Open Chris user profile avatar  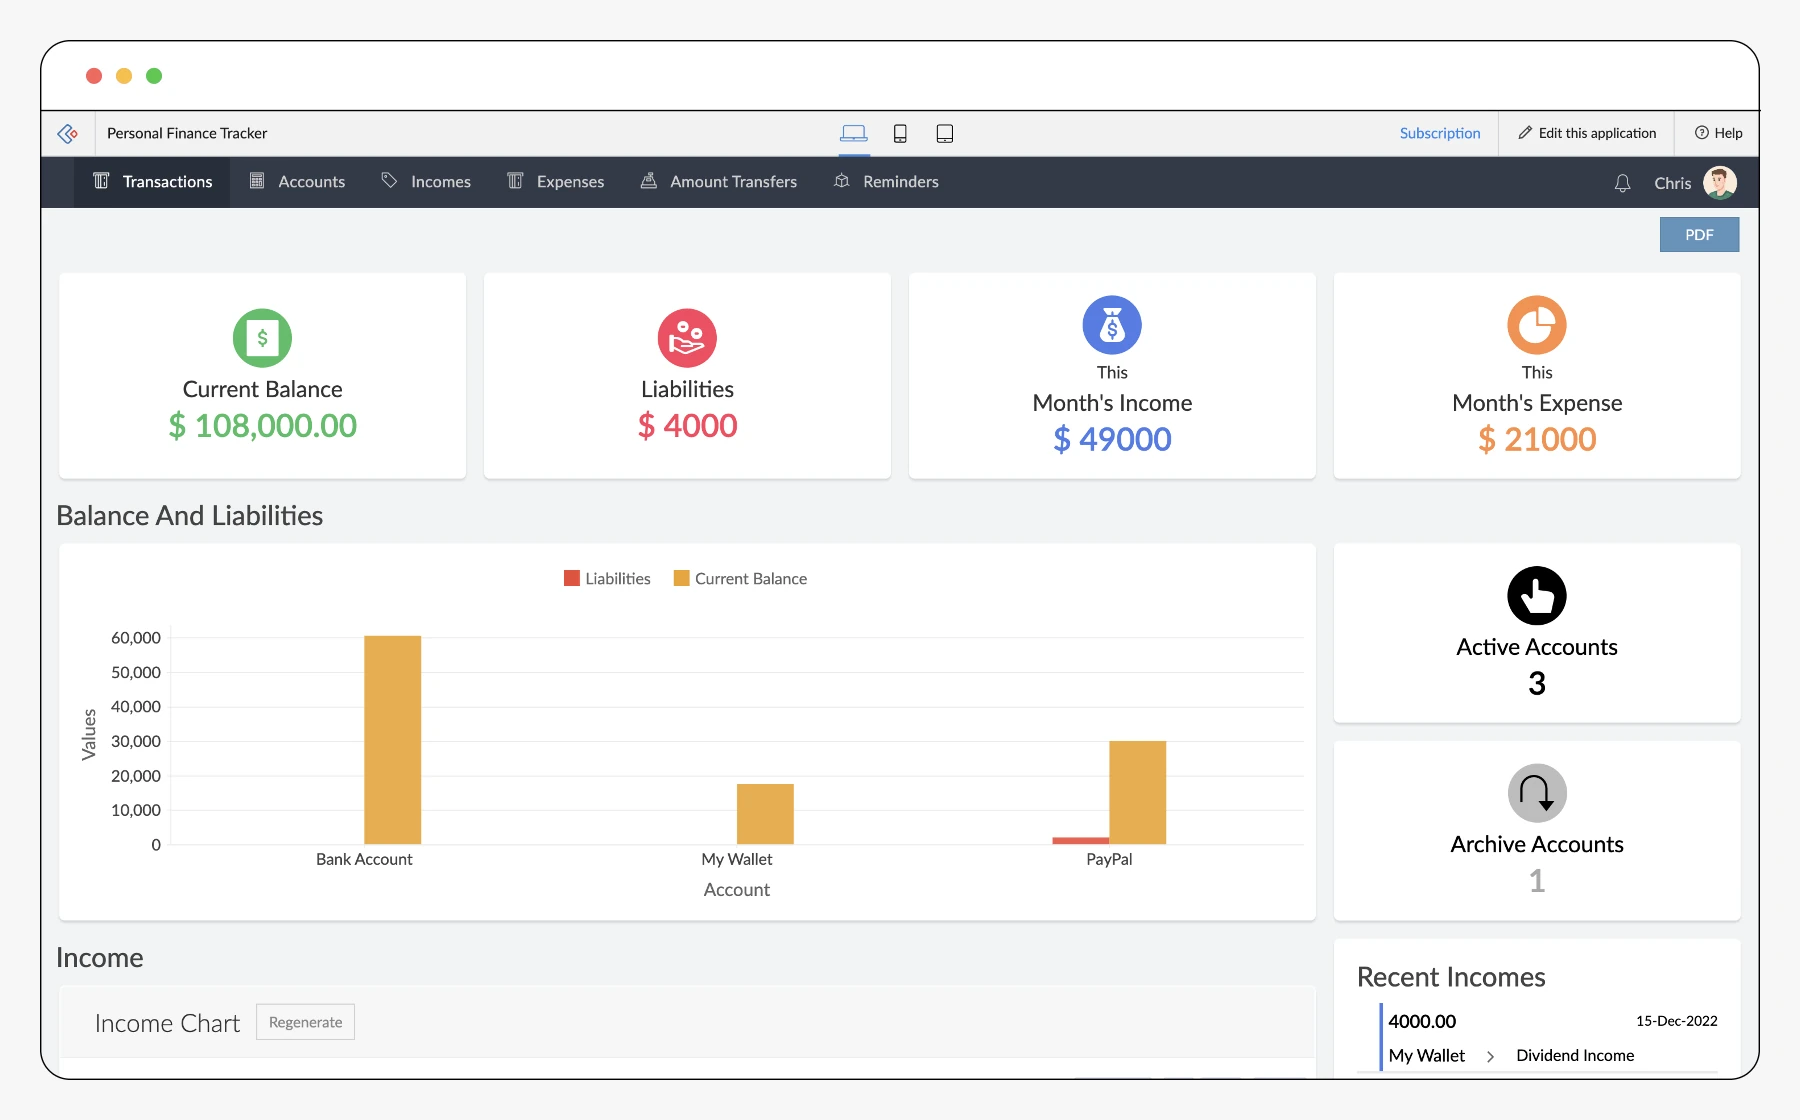(x=1719, y=183)
